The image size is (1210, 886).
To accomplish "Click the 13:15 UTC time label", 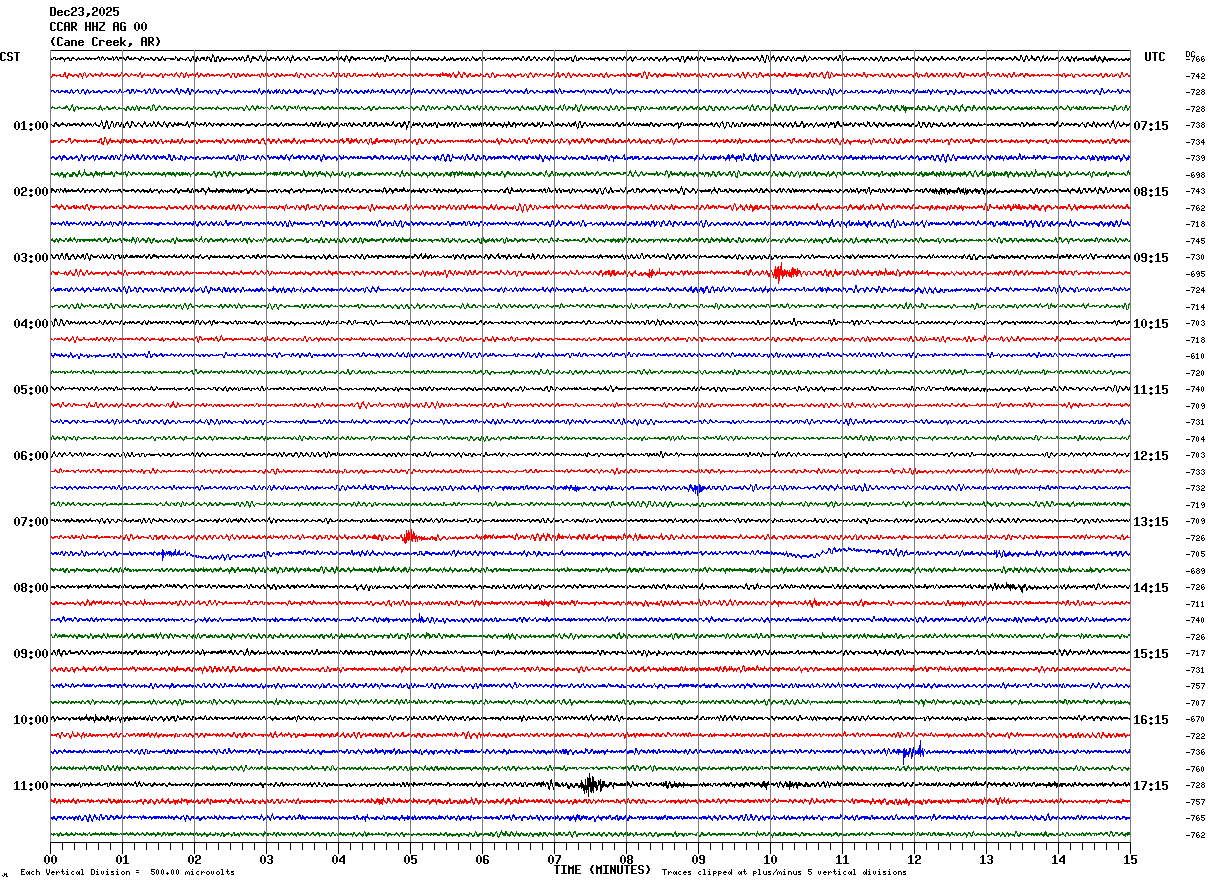I will tap(1151, 522).
